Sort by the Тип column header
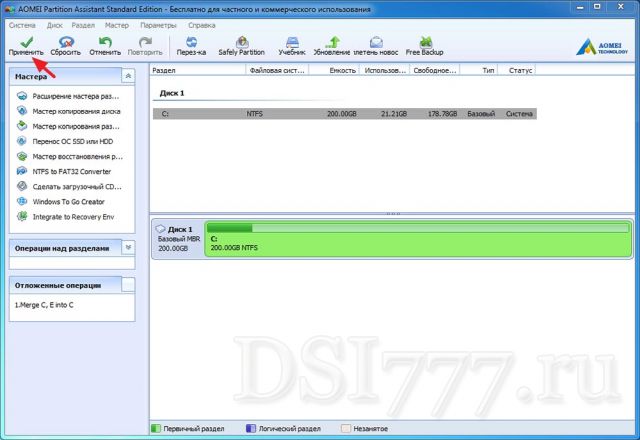Screen dimensions: 640x440 click(479, 70)
